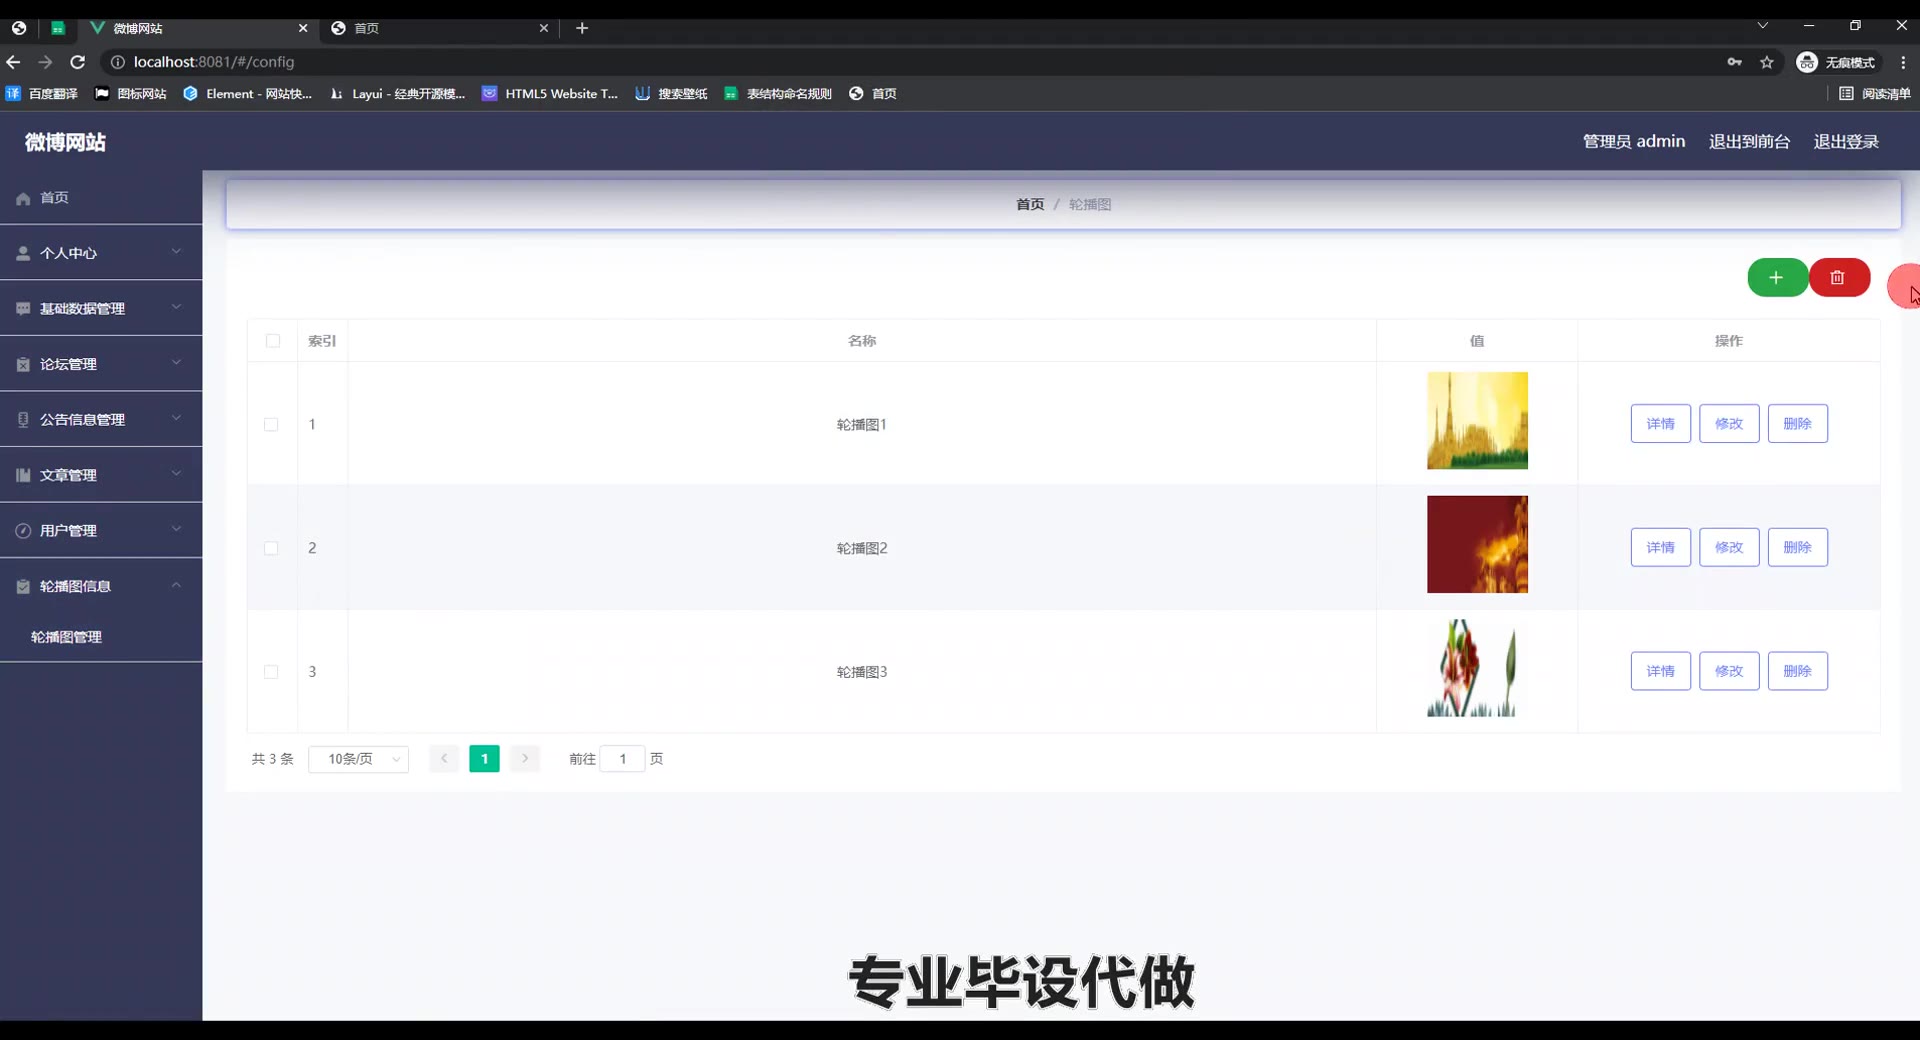Expand the 论坛管理 menu chevron

(176, 363)
